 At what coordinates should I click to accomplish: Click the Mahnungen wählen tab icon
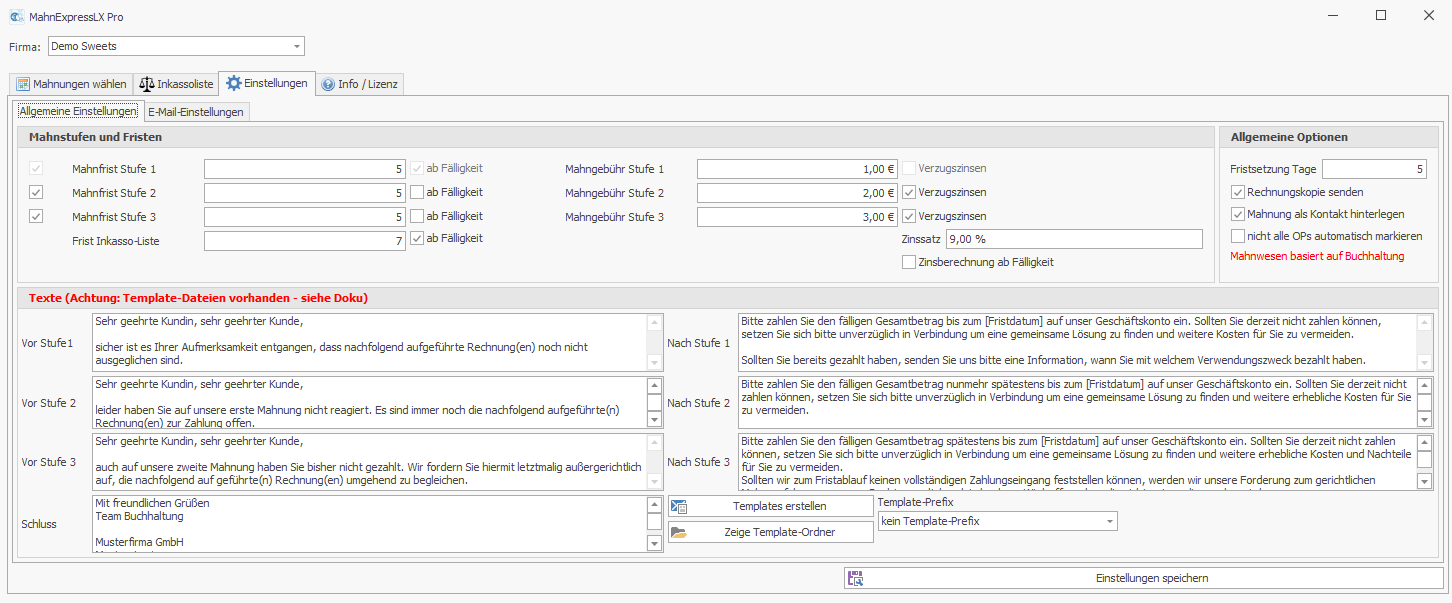[x=23, y=84]
